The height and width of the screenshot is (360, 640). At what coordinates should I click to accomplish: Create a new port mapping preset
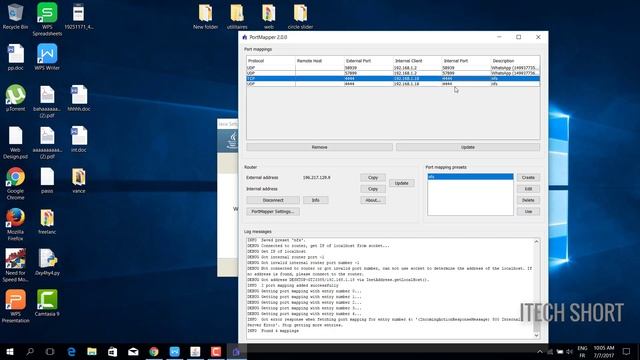click(x=528, y=178)
